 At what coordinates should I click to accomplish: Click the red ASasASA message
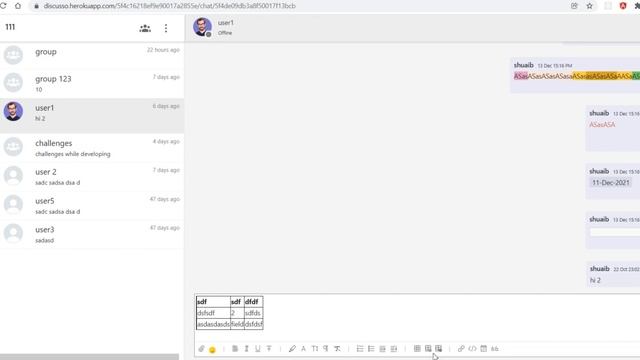[602, 124]
